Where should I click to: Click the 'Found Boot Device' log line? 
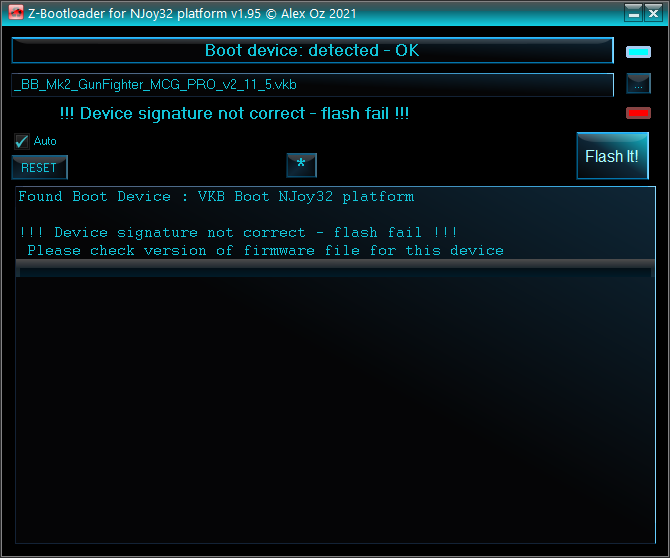216,197
